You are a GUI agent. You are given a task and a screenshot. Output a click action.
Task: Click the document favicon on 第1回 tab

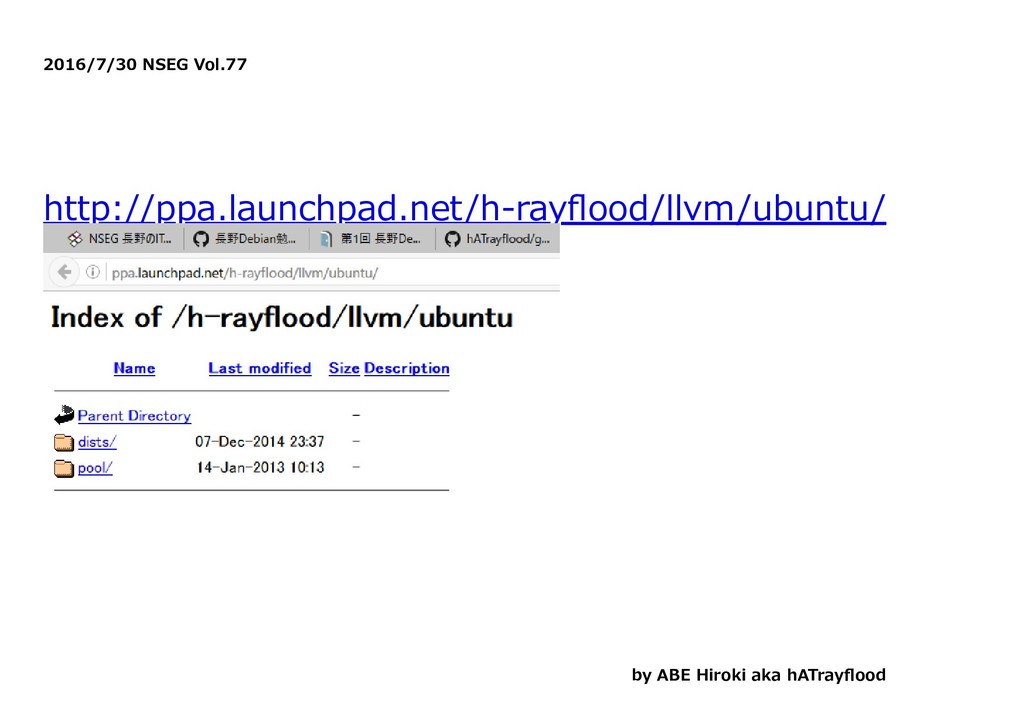(326, 239)
